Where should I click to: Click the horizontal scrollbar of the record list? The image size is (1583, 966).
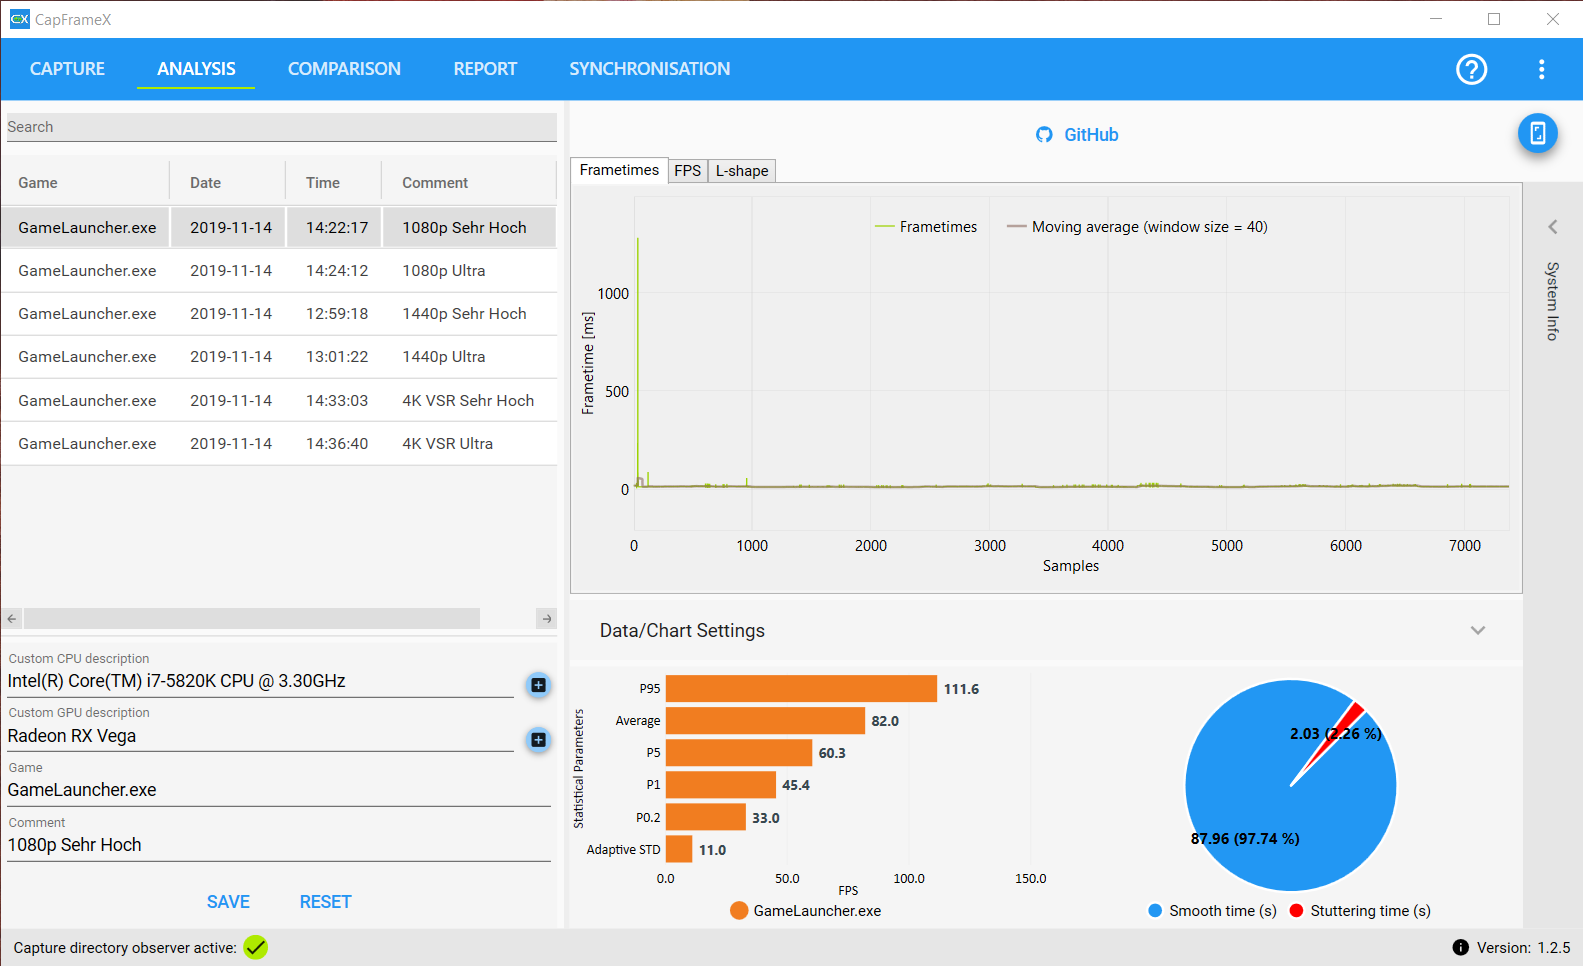[252, 619]
